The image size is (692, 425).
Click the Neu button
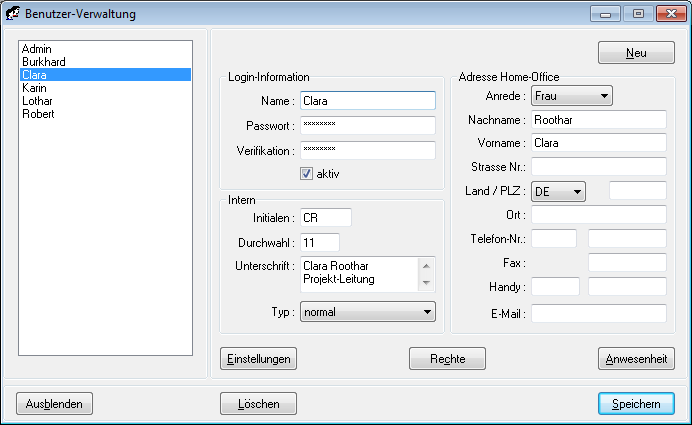636,53
